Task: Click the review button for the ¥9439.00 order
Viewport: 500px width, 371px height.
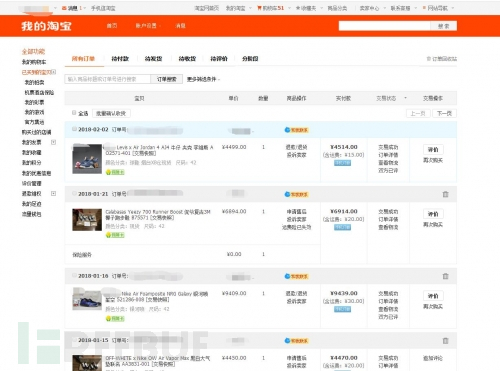Action: pos(433,296)
